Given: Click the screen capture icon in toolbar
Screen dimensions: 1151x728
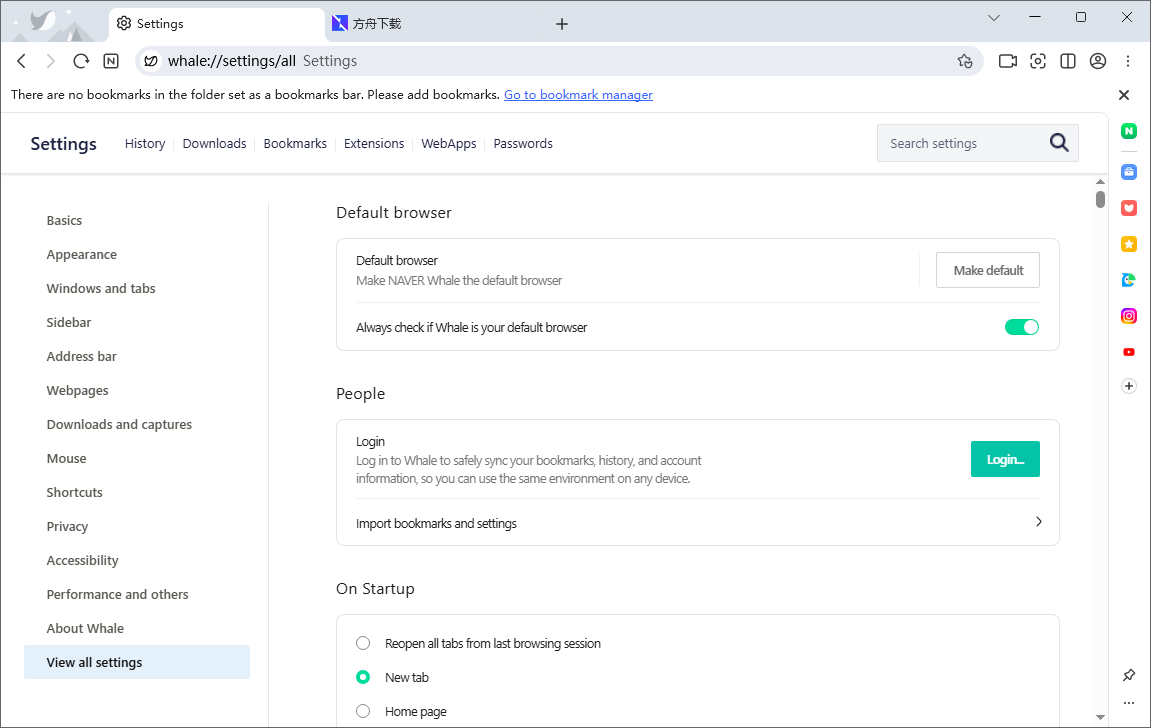Looking at the screenshot, I should click(x=1038, y=61).
